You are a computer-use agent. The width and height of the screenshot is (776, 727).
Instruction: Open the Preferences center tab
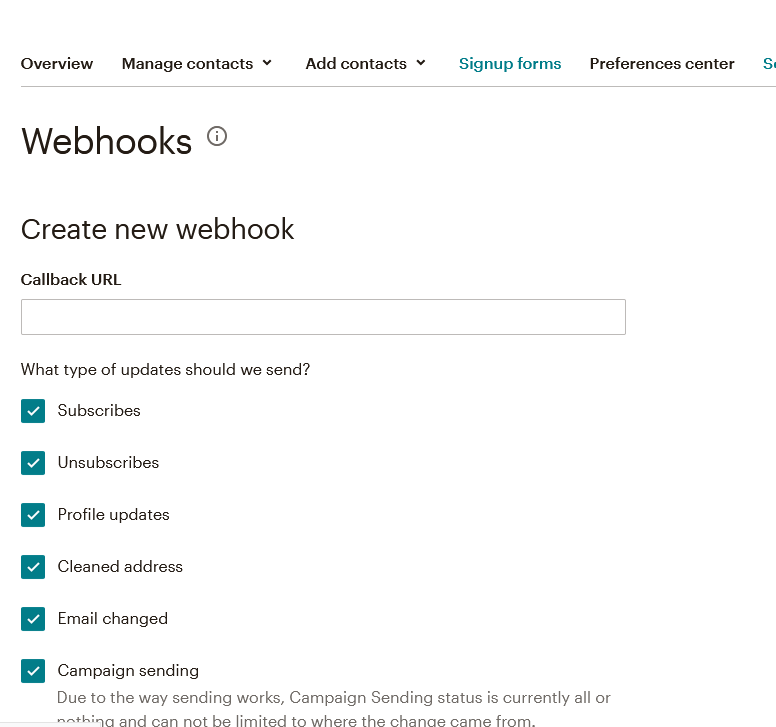click(x=662, y=64)
